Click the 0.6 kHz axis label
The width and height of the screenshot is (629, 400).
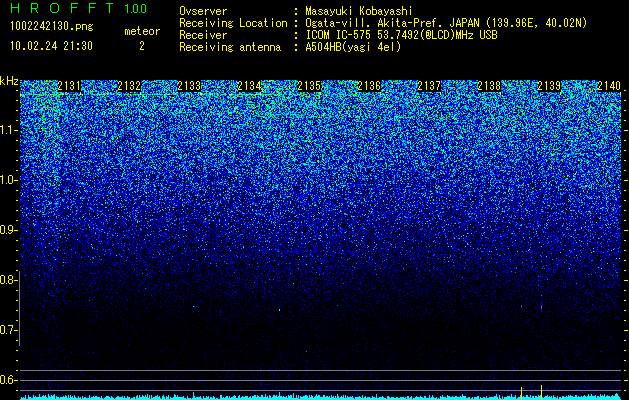8,380
